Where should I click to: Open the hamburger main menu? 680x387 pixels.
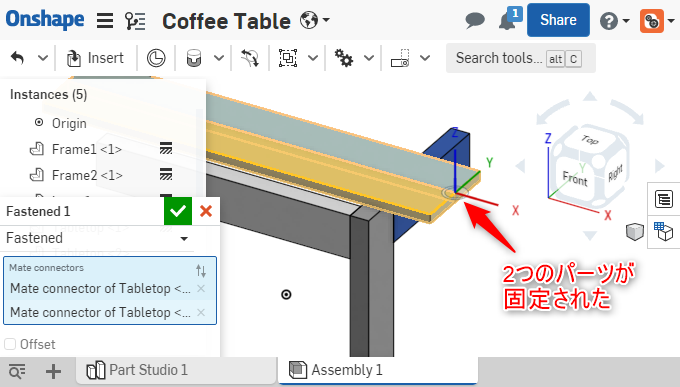105,20
